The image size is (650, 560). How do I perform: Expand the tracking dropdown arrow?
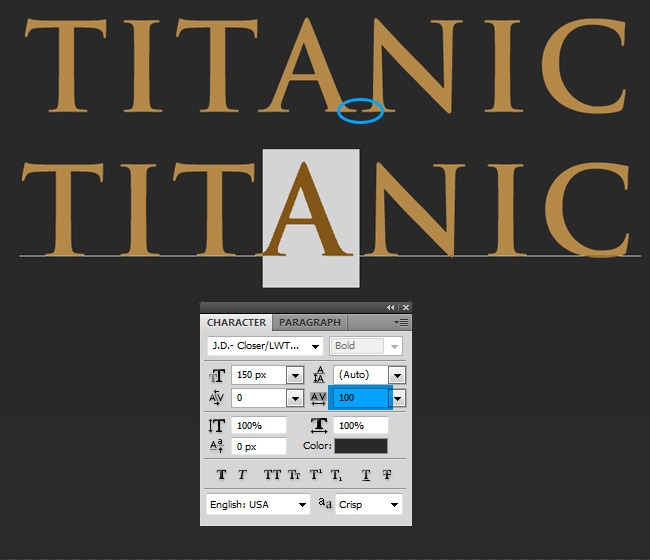click(x=398, y=399)
